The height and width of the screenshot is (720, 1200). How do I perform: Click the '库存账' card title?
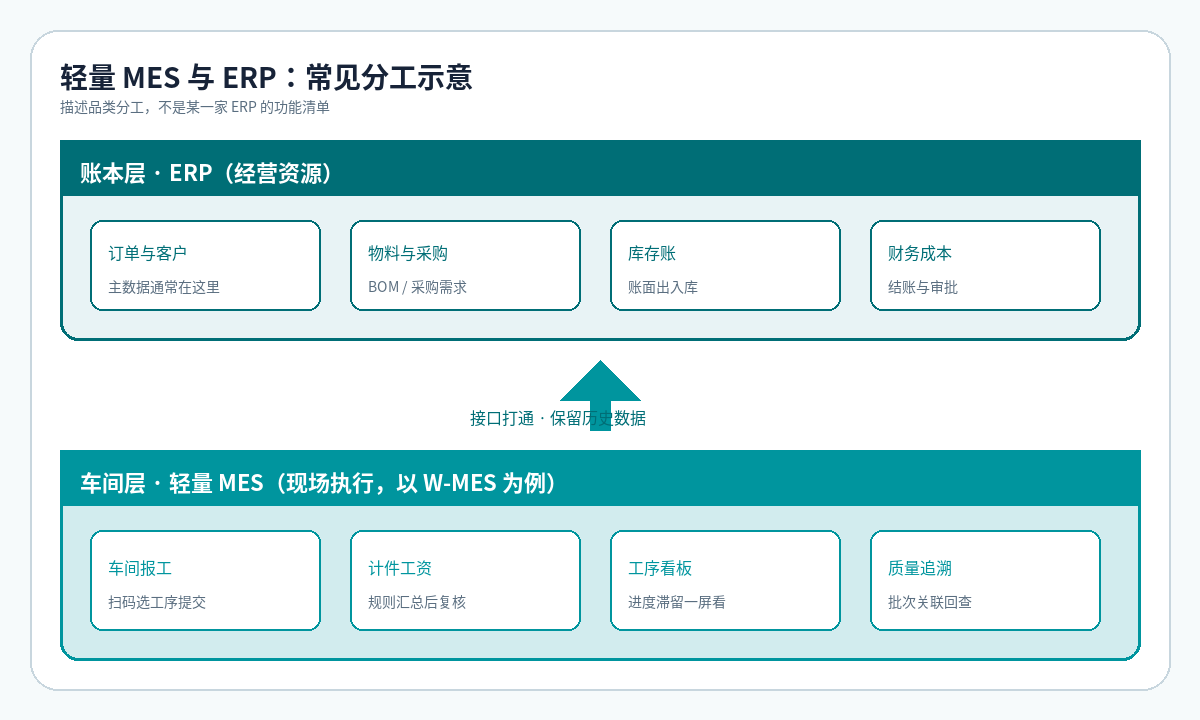(652, 254)
